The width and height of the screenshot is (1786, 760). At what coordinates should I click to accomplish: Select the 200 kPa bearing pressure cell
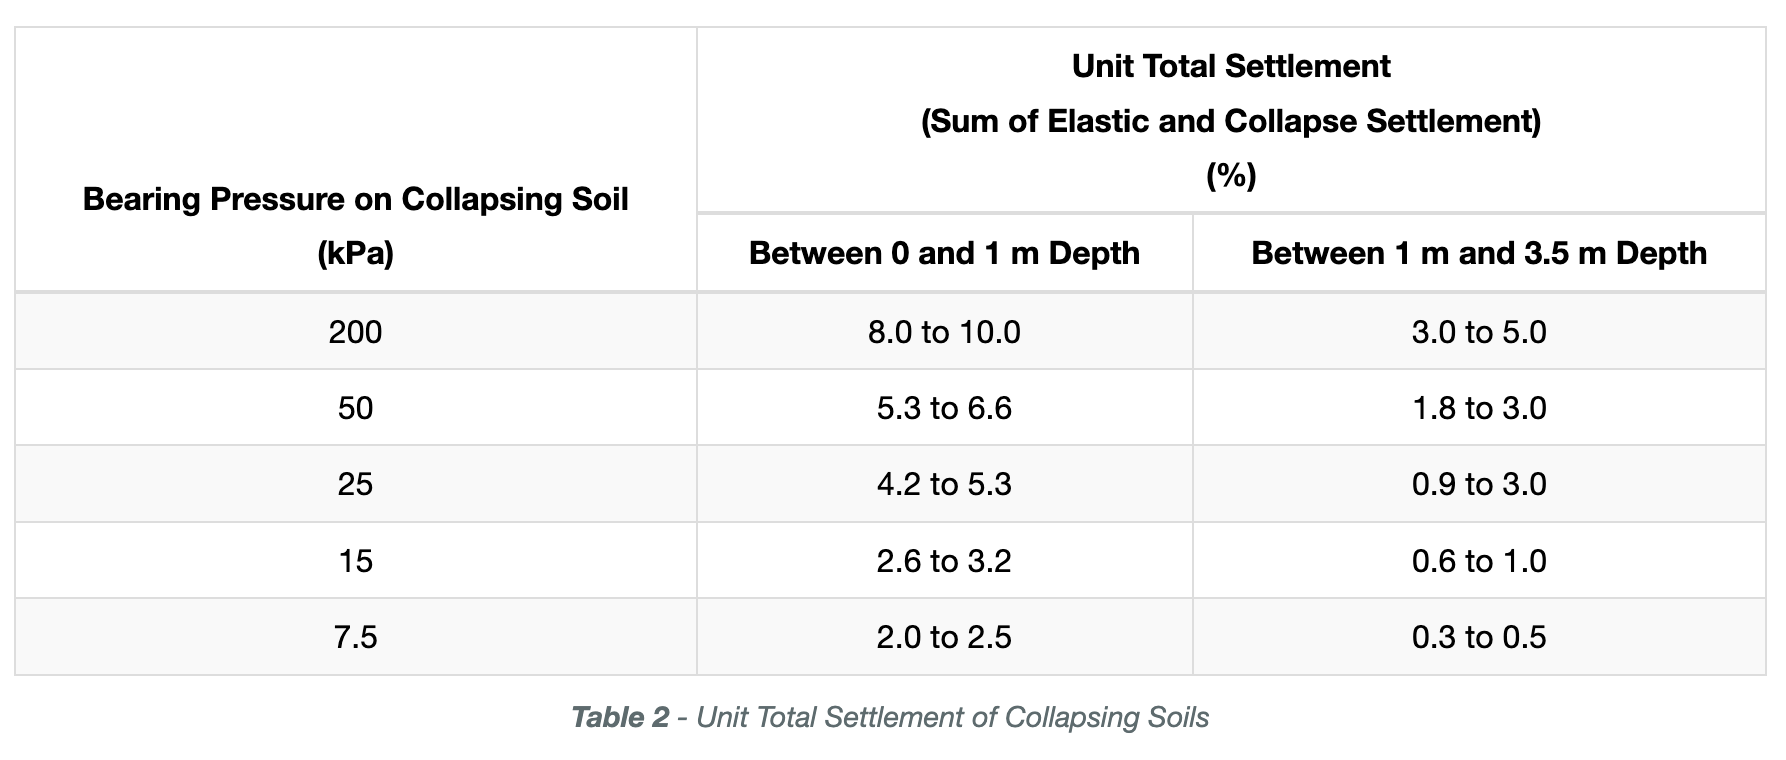coord(355,331)
